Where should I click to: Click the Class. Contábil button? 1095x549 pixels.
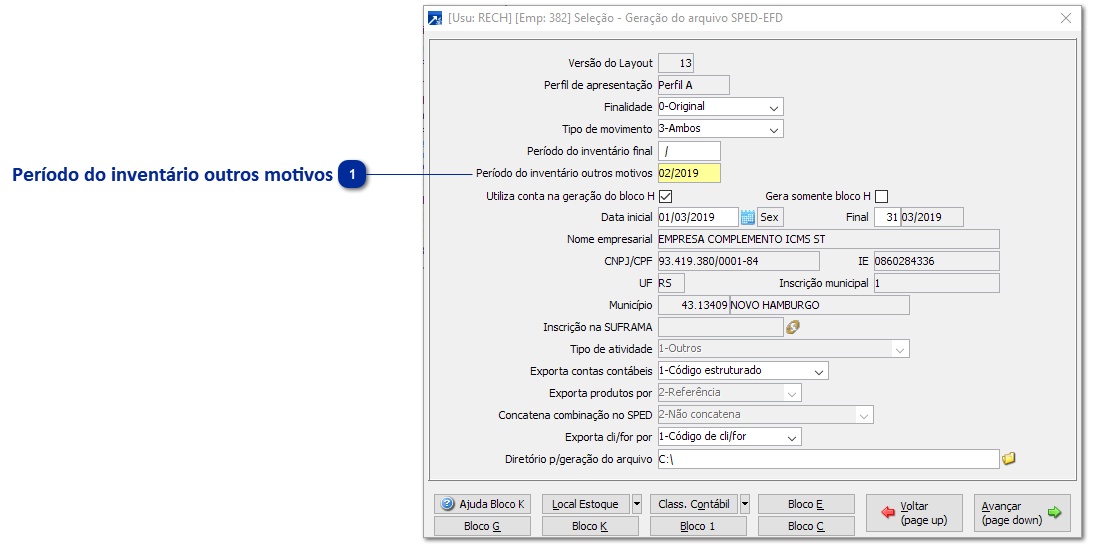694,504
